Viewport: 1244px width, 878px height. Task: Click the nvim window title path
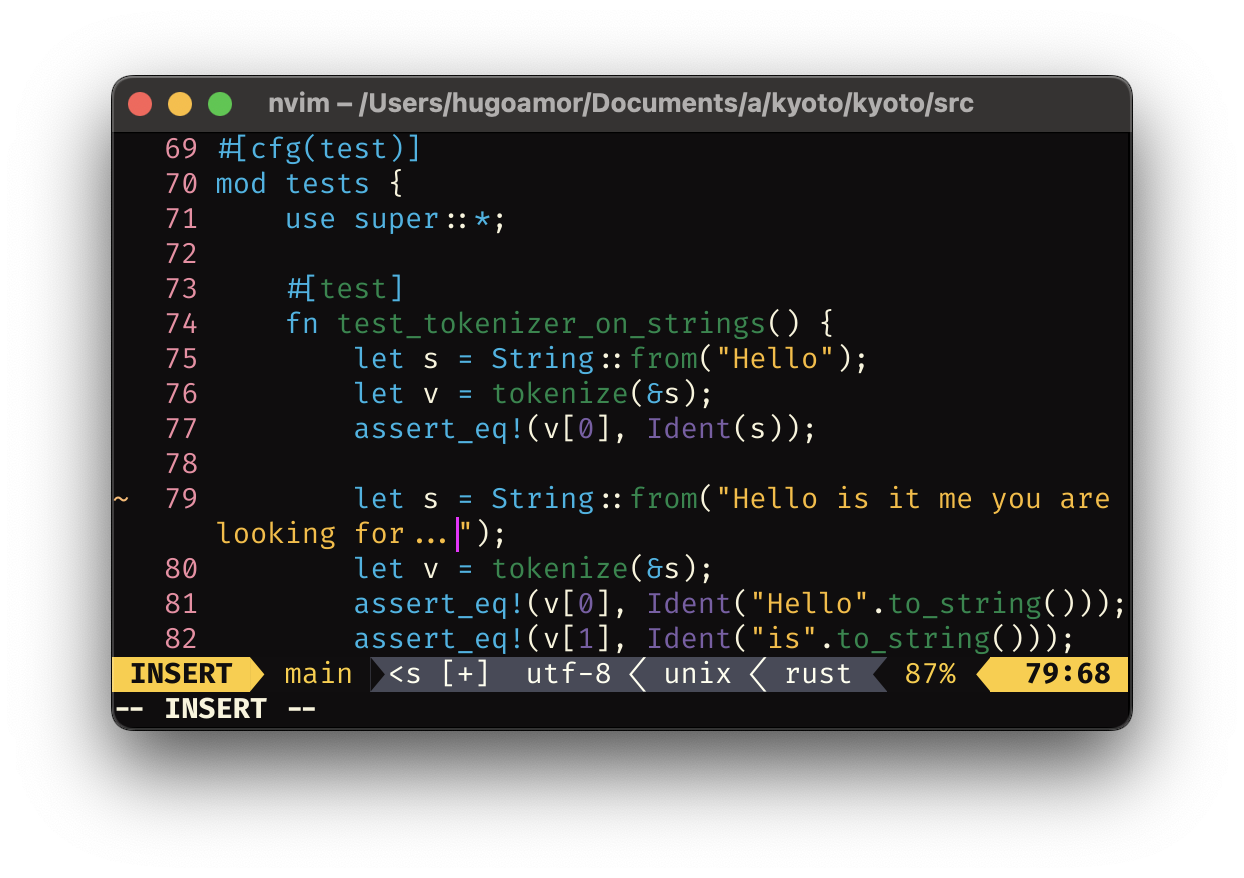coord(621,103)
